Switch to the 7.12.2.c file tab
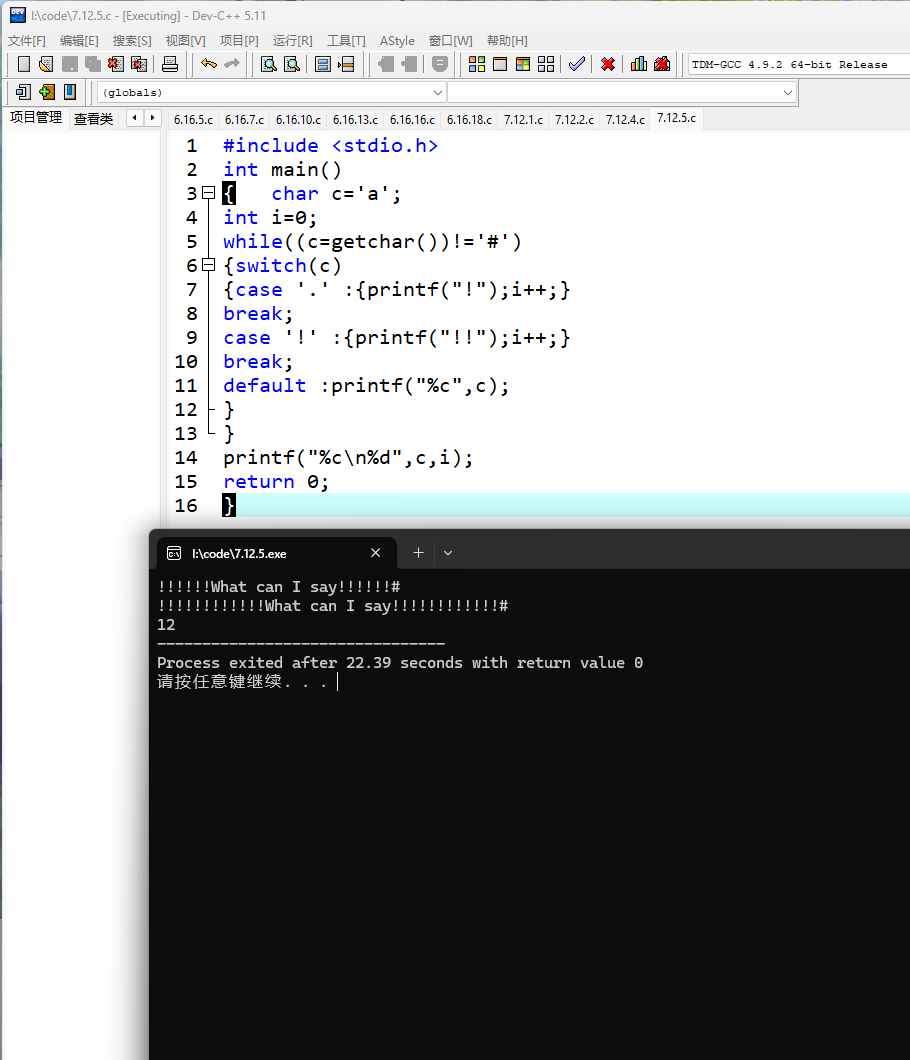This screenshot has width=910, height=1060. (575, 120)
